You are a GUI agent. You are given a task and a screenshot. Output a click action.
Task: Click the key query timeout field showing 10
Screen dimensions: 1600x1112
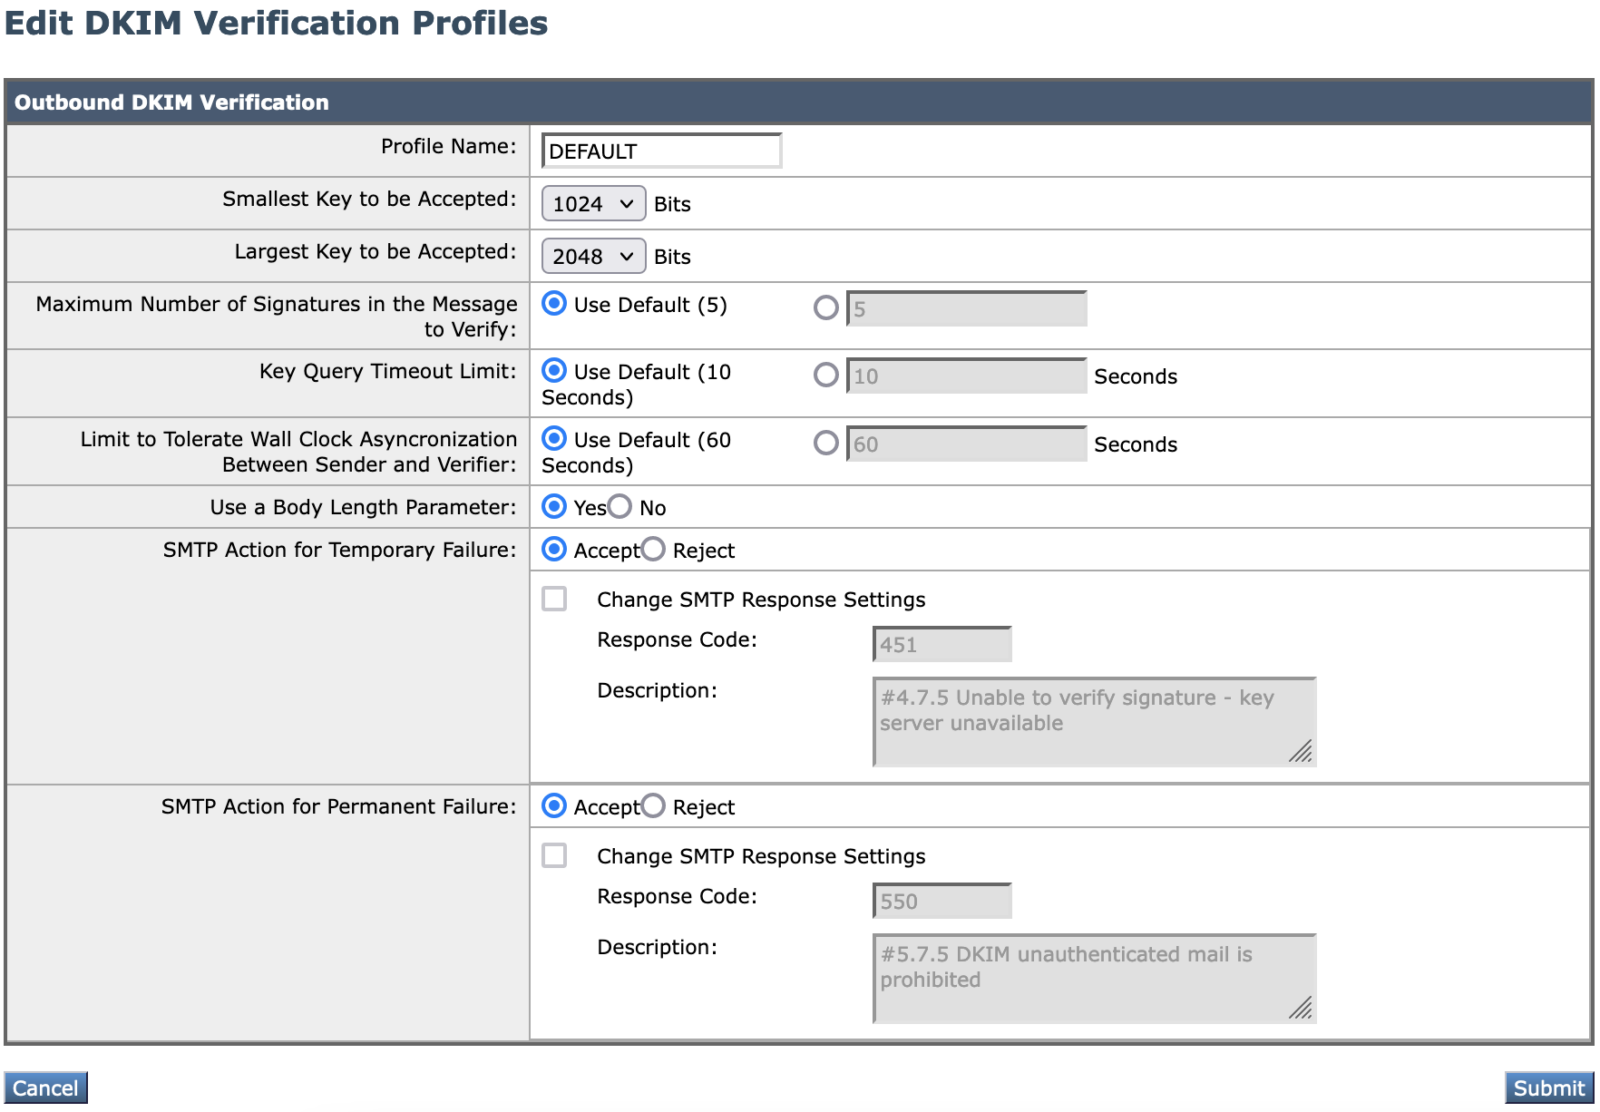966,376
